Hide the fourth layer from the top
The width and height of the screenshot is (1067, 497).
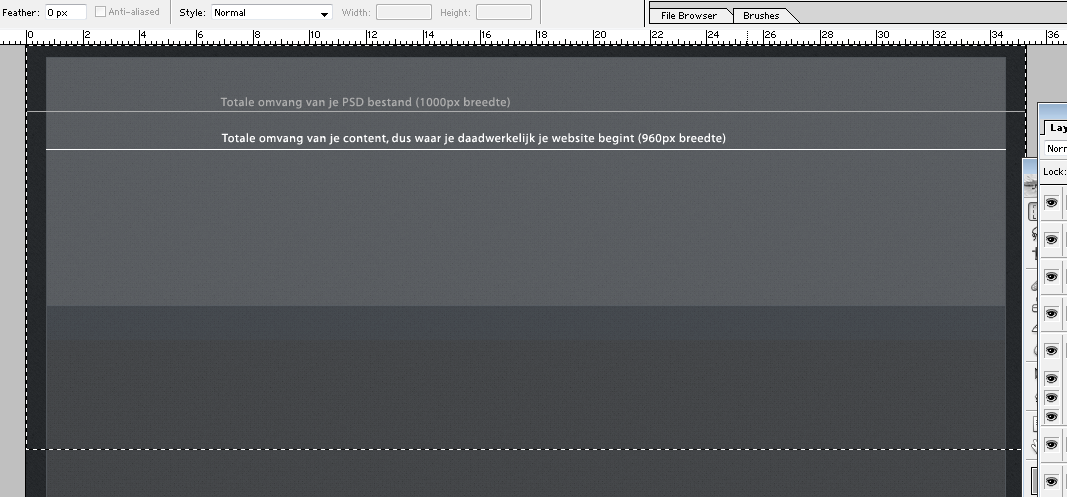point(1051,313)
